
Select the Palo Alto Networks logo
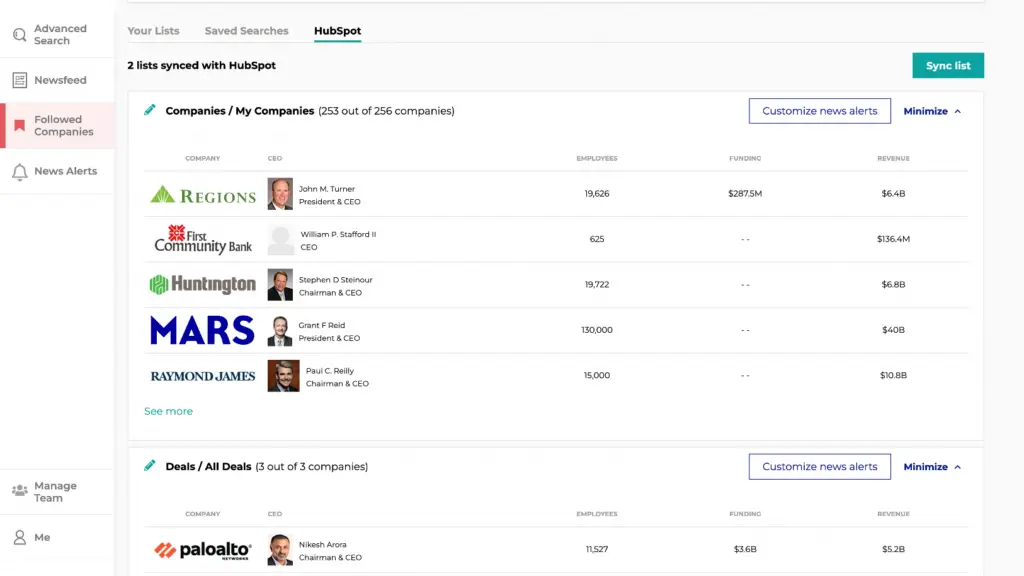tap(203, 550)
